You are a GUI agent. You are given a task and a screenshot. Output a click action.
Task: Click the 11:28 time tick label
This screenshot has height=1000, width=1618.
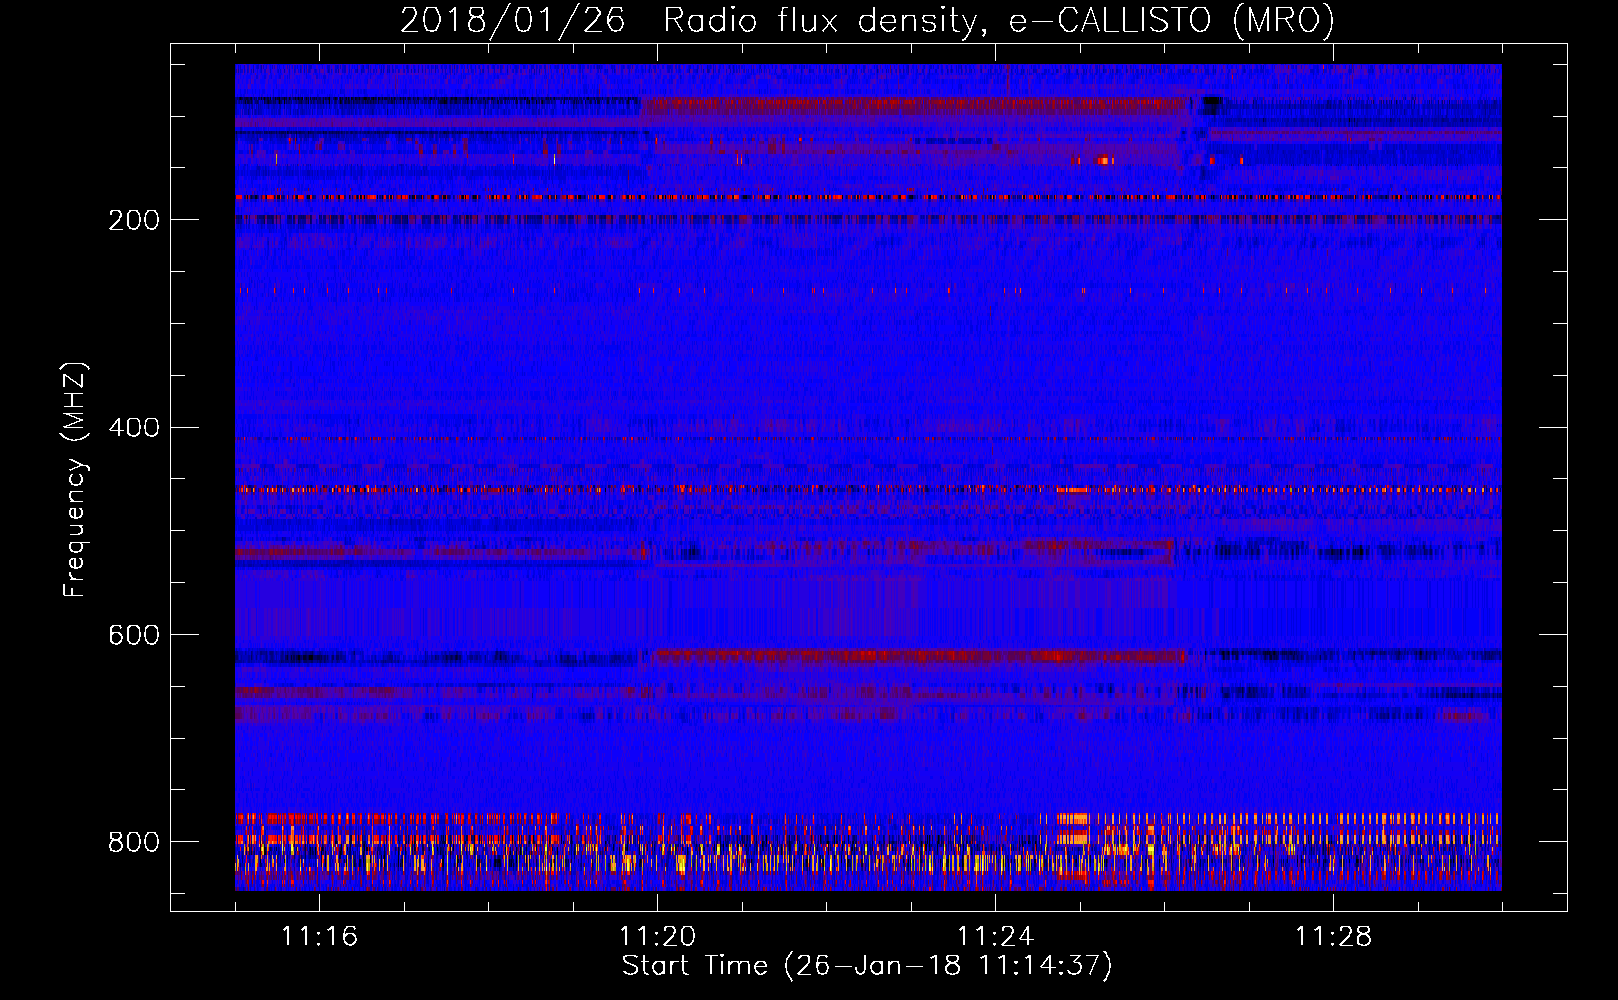(1333, 936)
